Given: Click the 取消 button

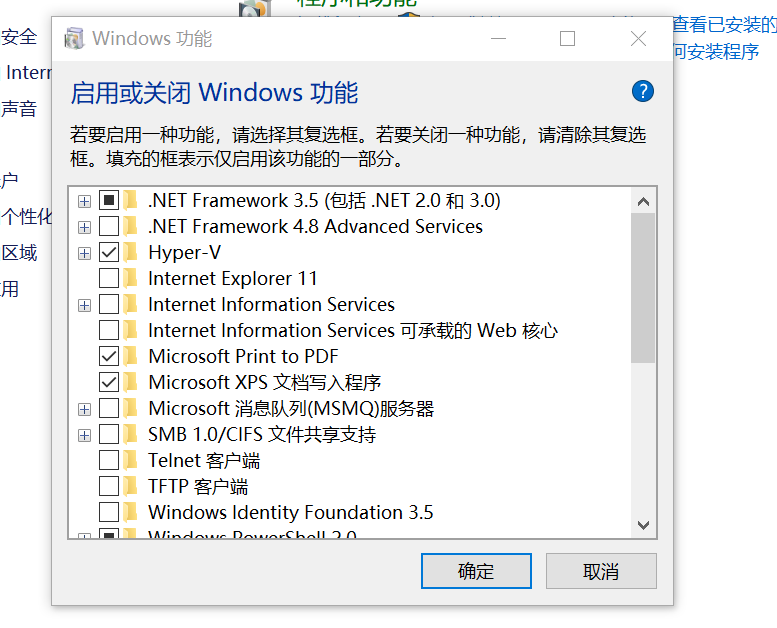Looking at the screenshot, I should tap(601, 571).
